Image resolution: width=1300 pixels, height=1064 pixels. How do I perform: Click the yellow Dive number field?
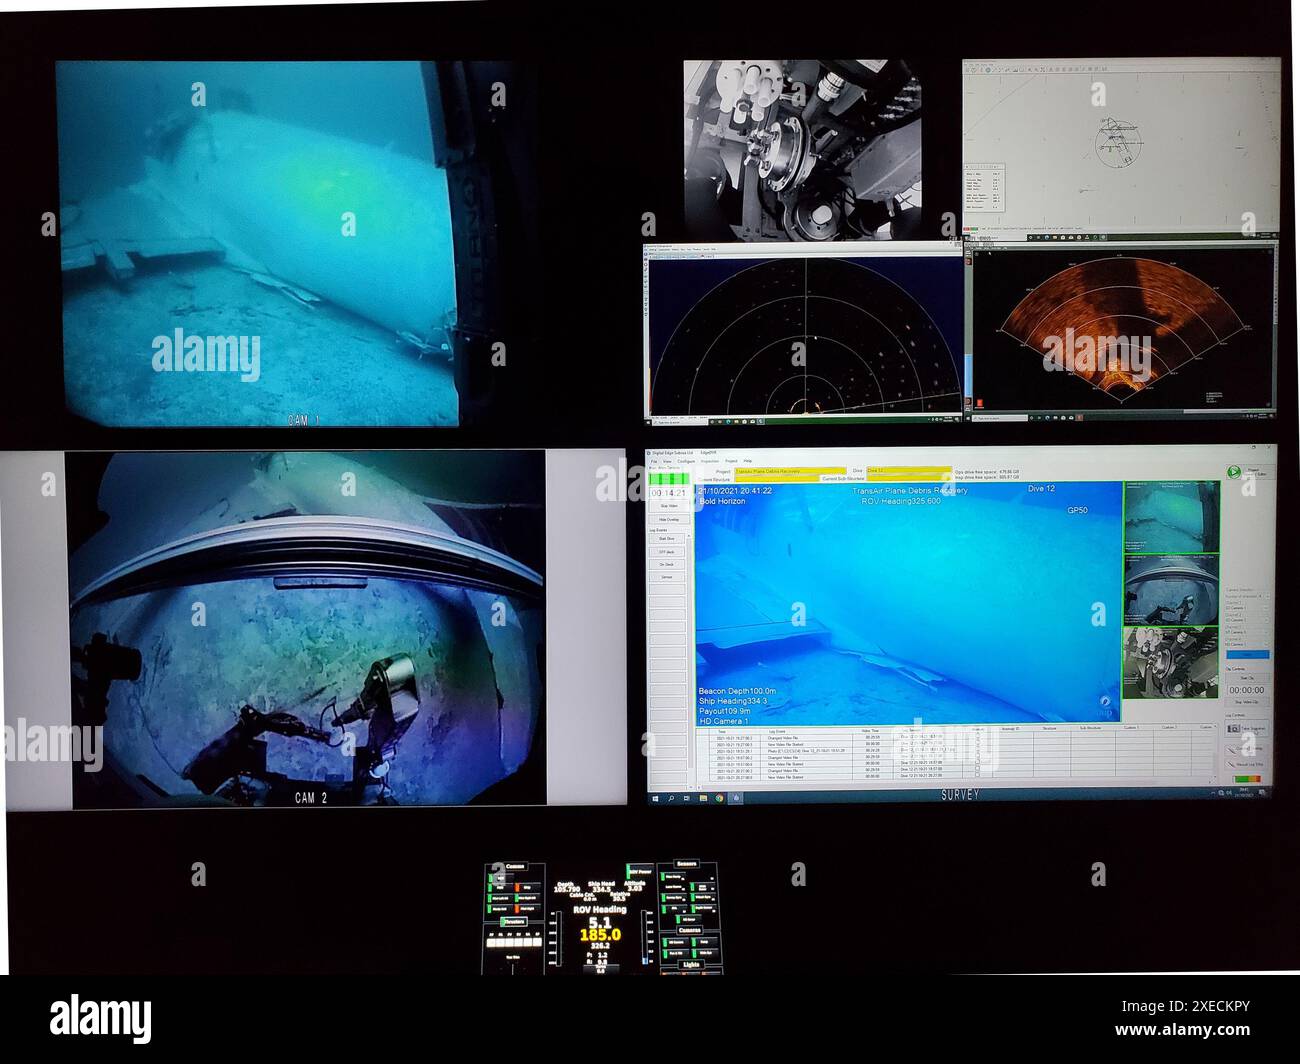click(x=908, y=471)
